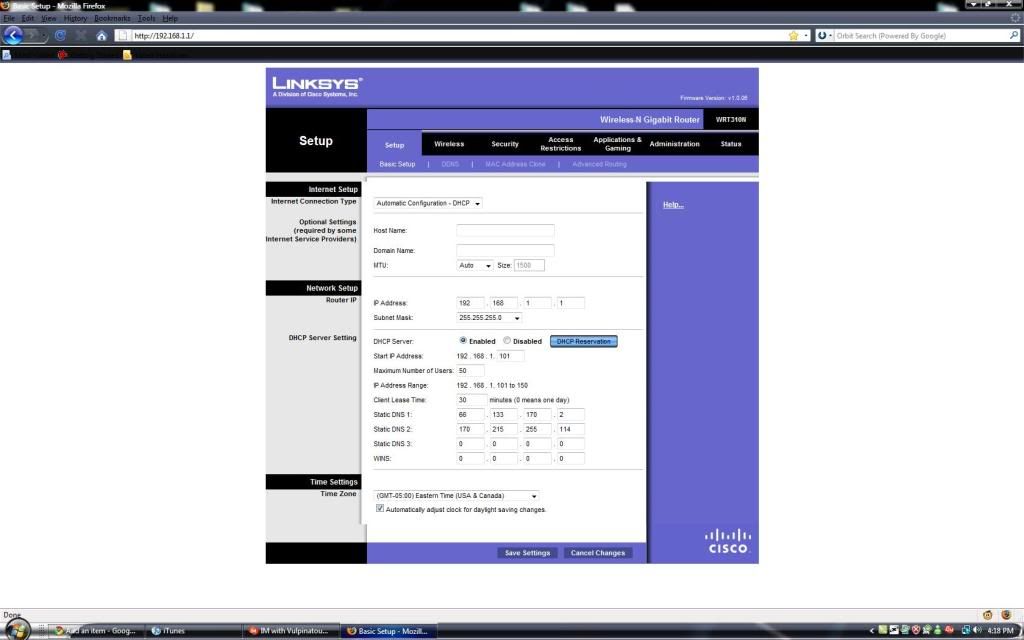Open IM with Vulpinatou taskbar window
This screenshot has width=1024, height=640.
pyautogui.click(x=289, y=631)
